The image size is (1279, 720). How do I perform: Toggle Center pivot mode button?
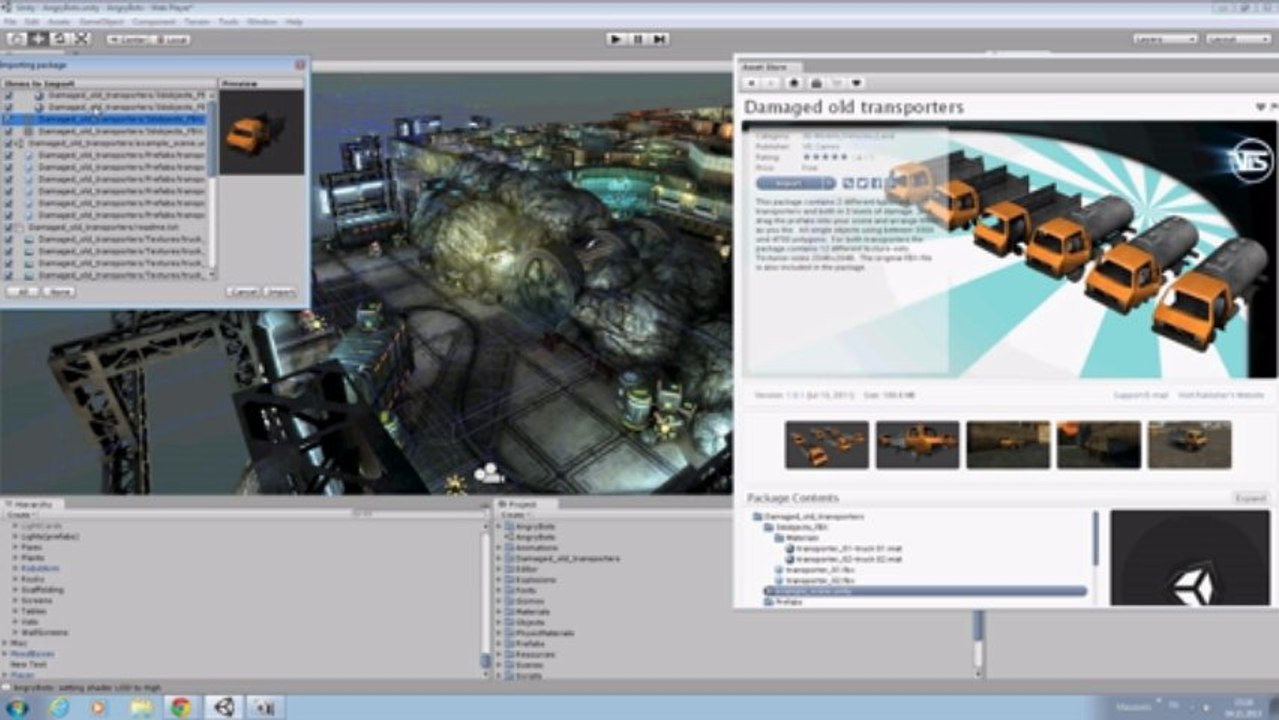tap(131, 39)
